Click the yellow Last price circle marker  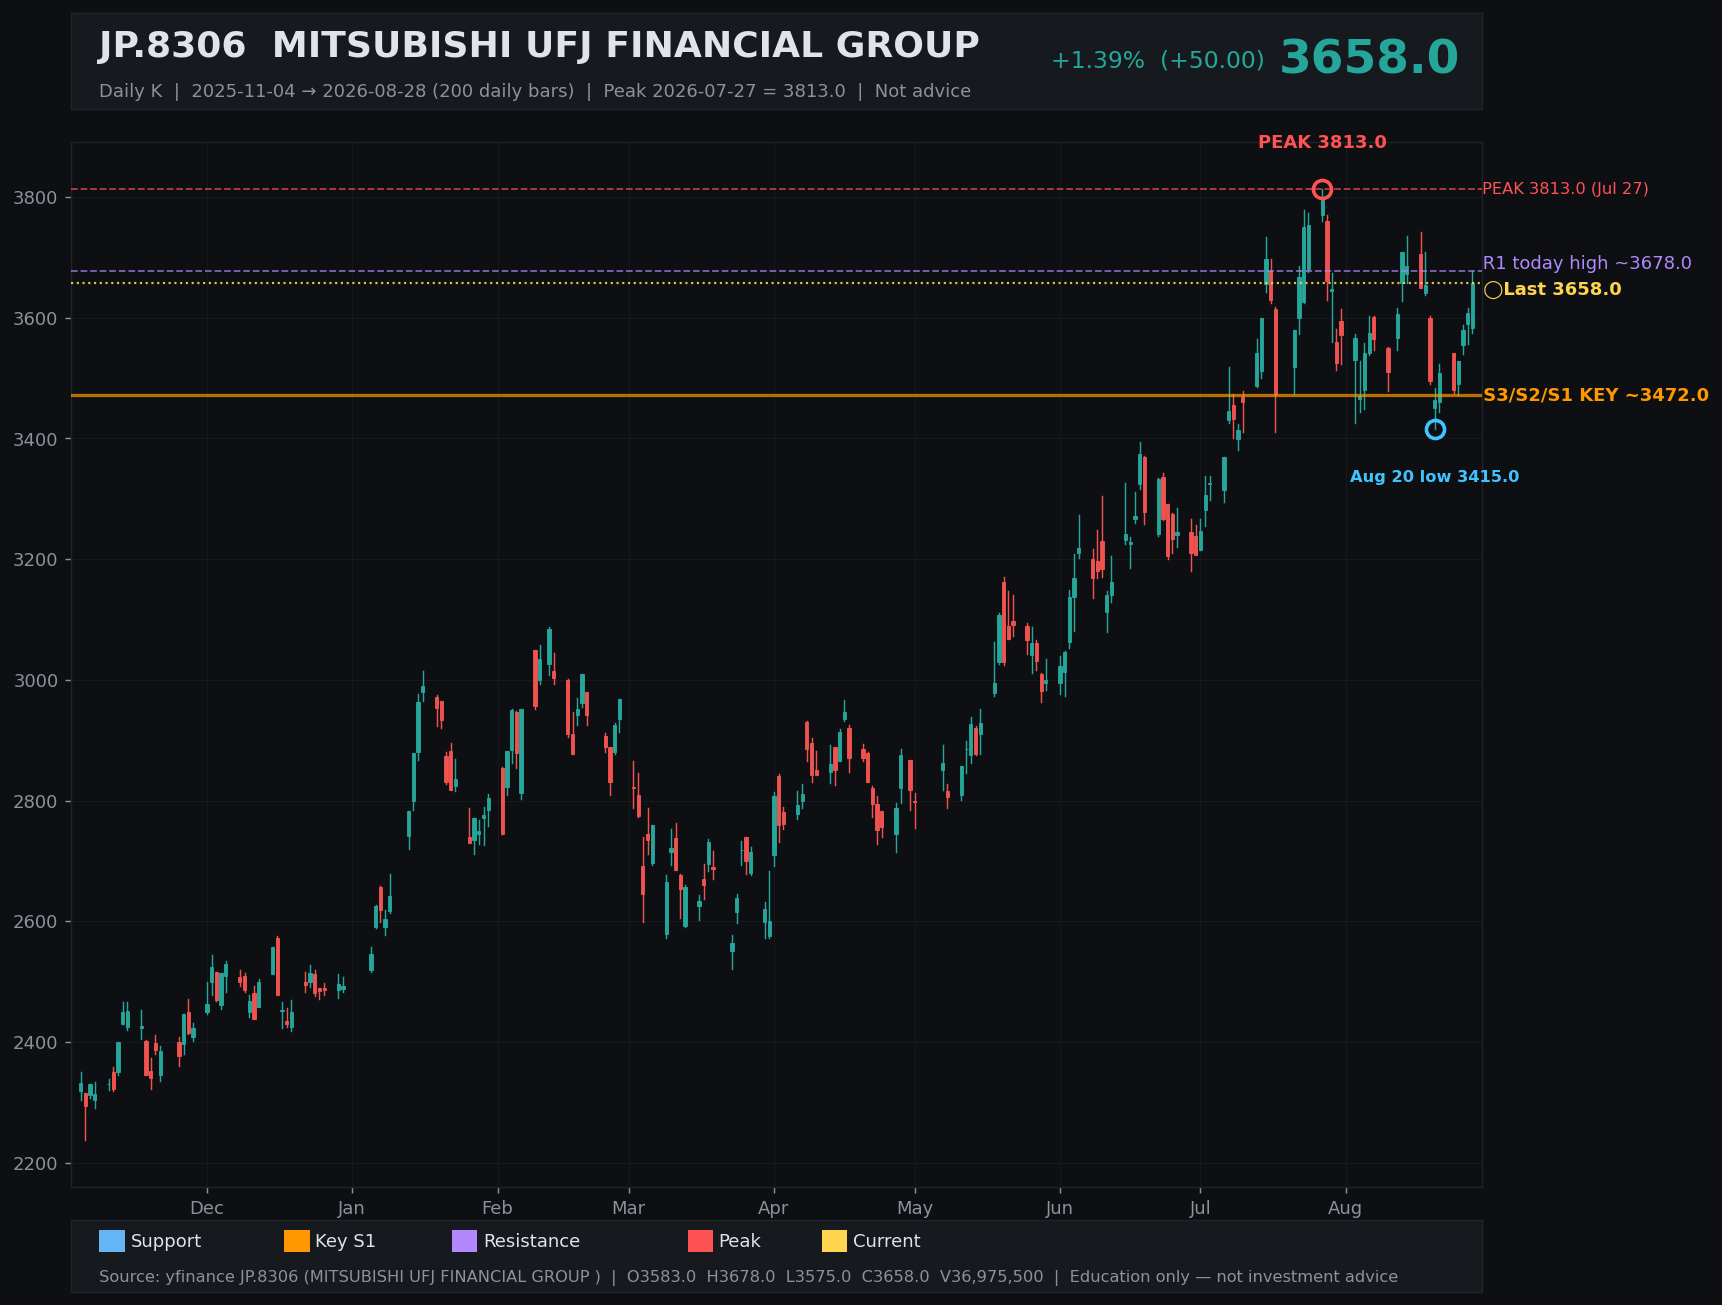(x=1493, y=290)
